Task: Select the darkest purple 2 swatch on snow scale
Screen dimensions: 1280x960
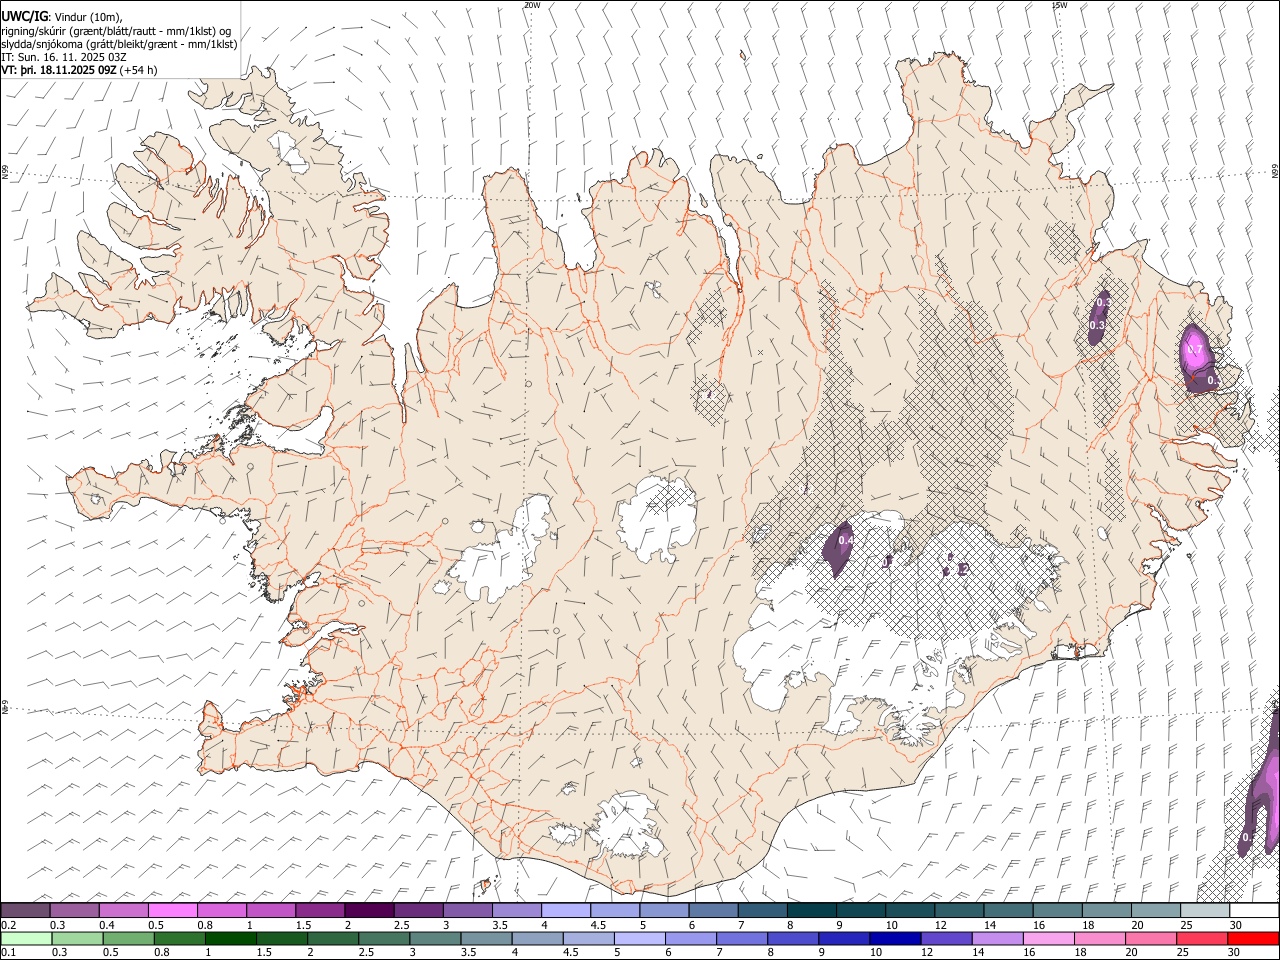Action: click(x=369, y=910)
